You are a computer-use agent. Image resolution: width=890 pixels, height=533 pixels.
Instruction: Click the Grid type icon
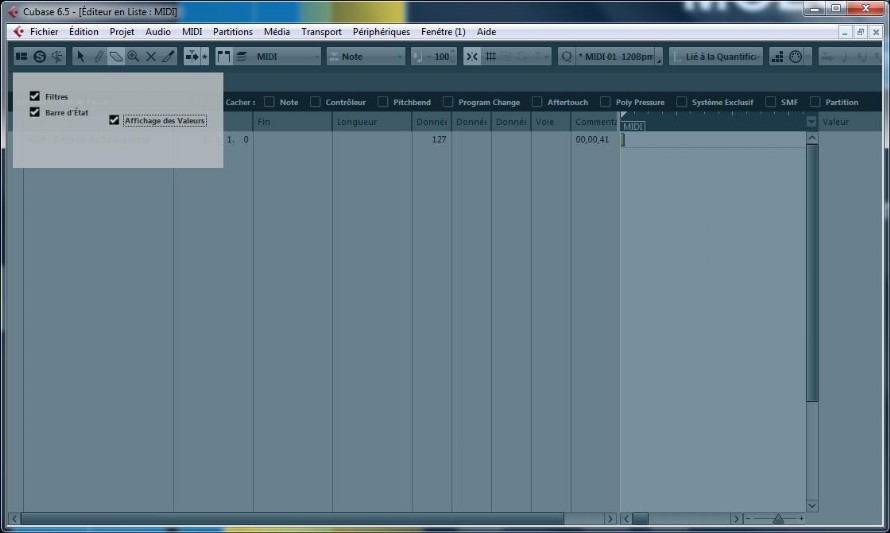pos(491,56)
